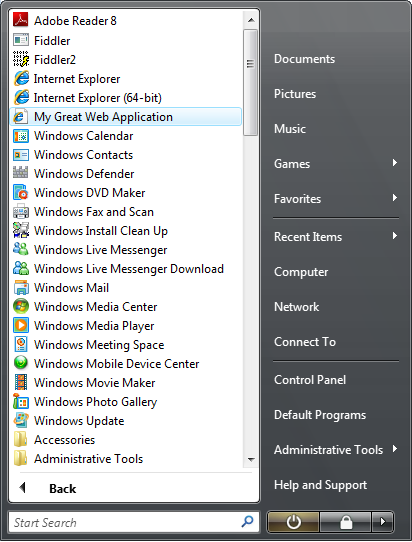The height and width of the screenshot is (542, 412).
Task: Click the Windows Defender castle icon
Action: [20, 172]
